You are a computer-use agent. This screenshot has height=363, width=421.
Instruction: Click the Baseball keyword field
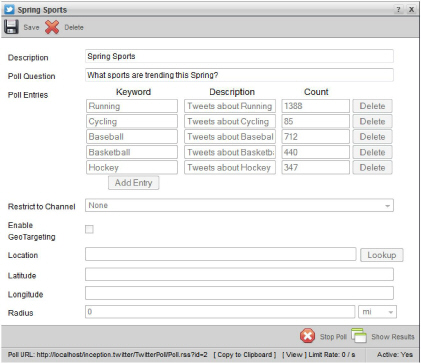(132, 137)
